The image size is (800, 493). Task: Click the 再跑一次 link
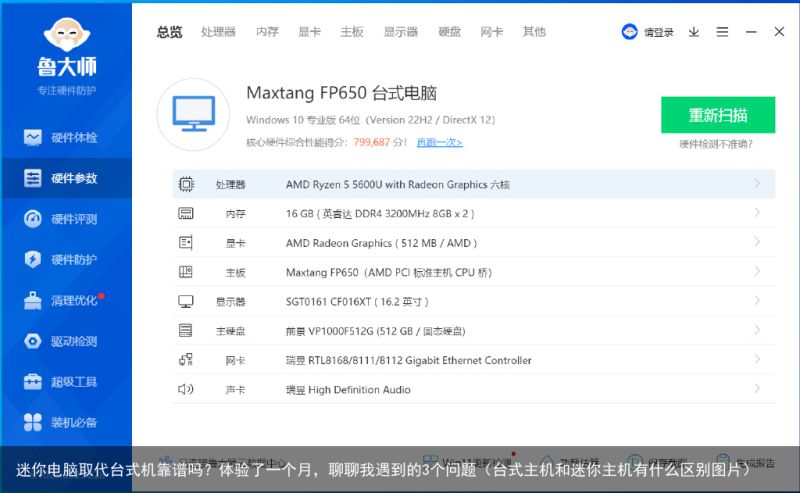pos(439,142)
